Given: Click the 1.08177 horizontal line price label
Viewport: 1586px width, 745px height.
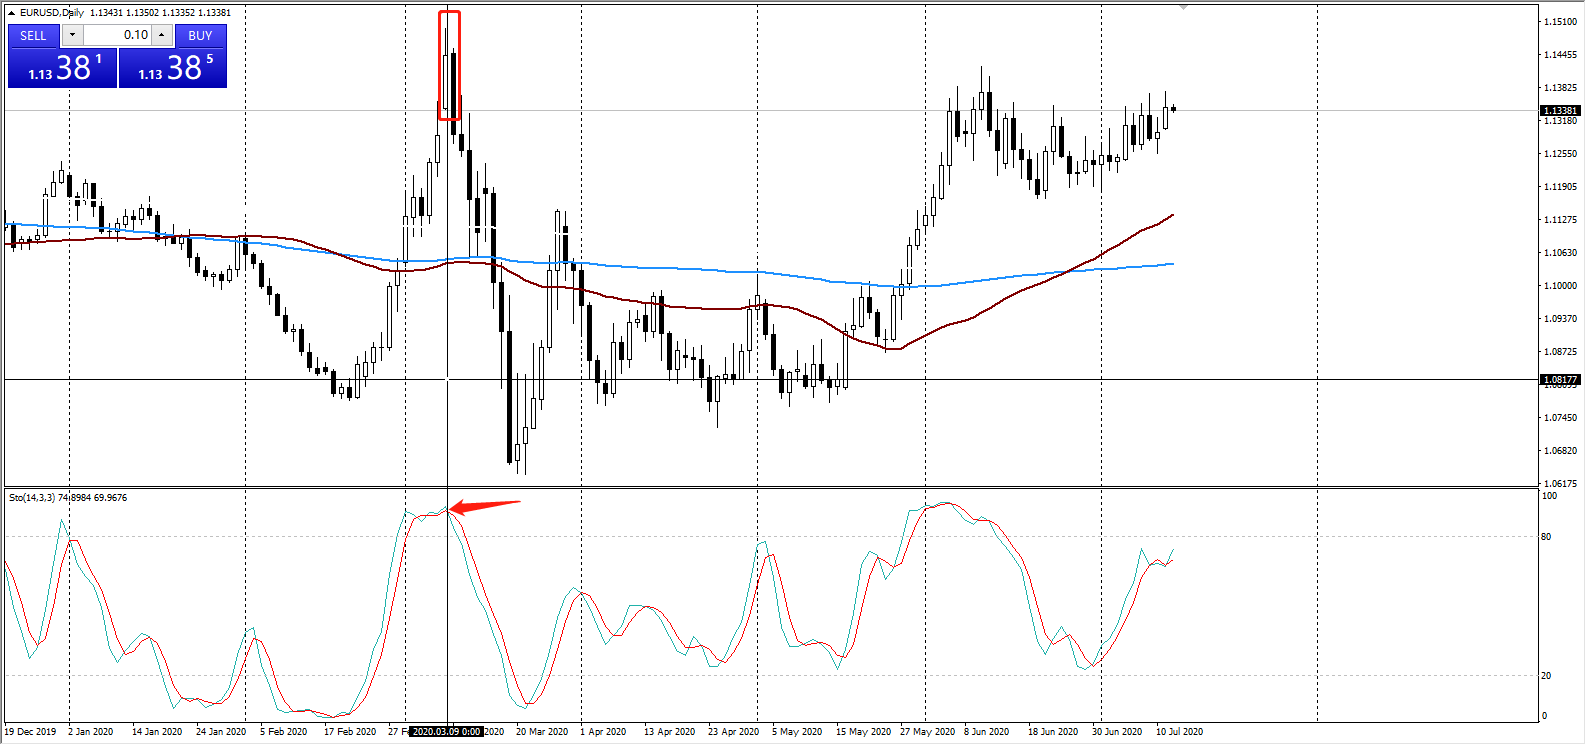Looking at the screenshot, I should [x=1560, y=380].
